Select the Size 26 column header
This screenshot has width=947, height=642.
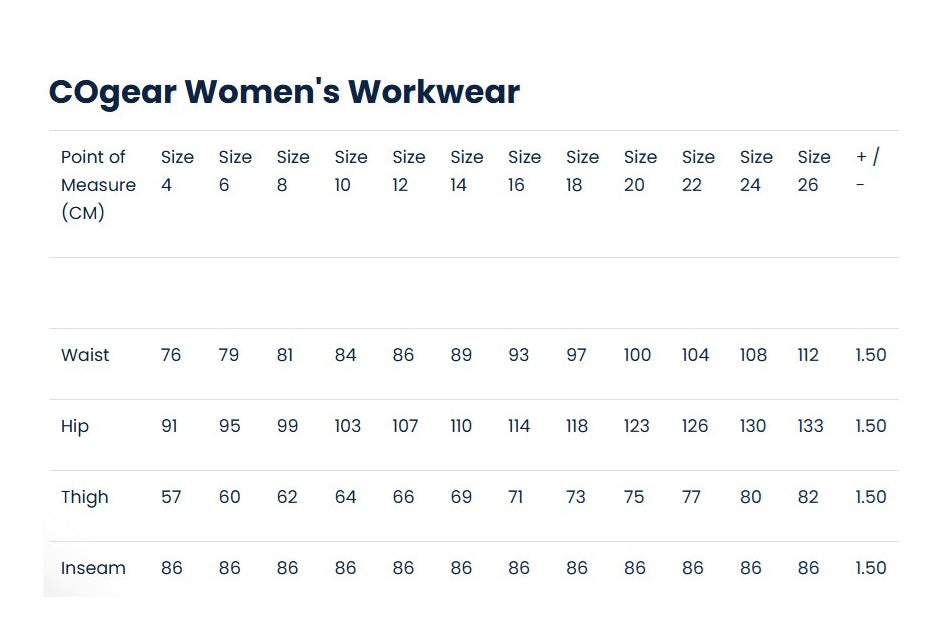click(x=814, y=171)
